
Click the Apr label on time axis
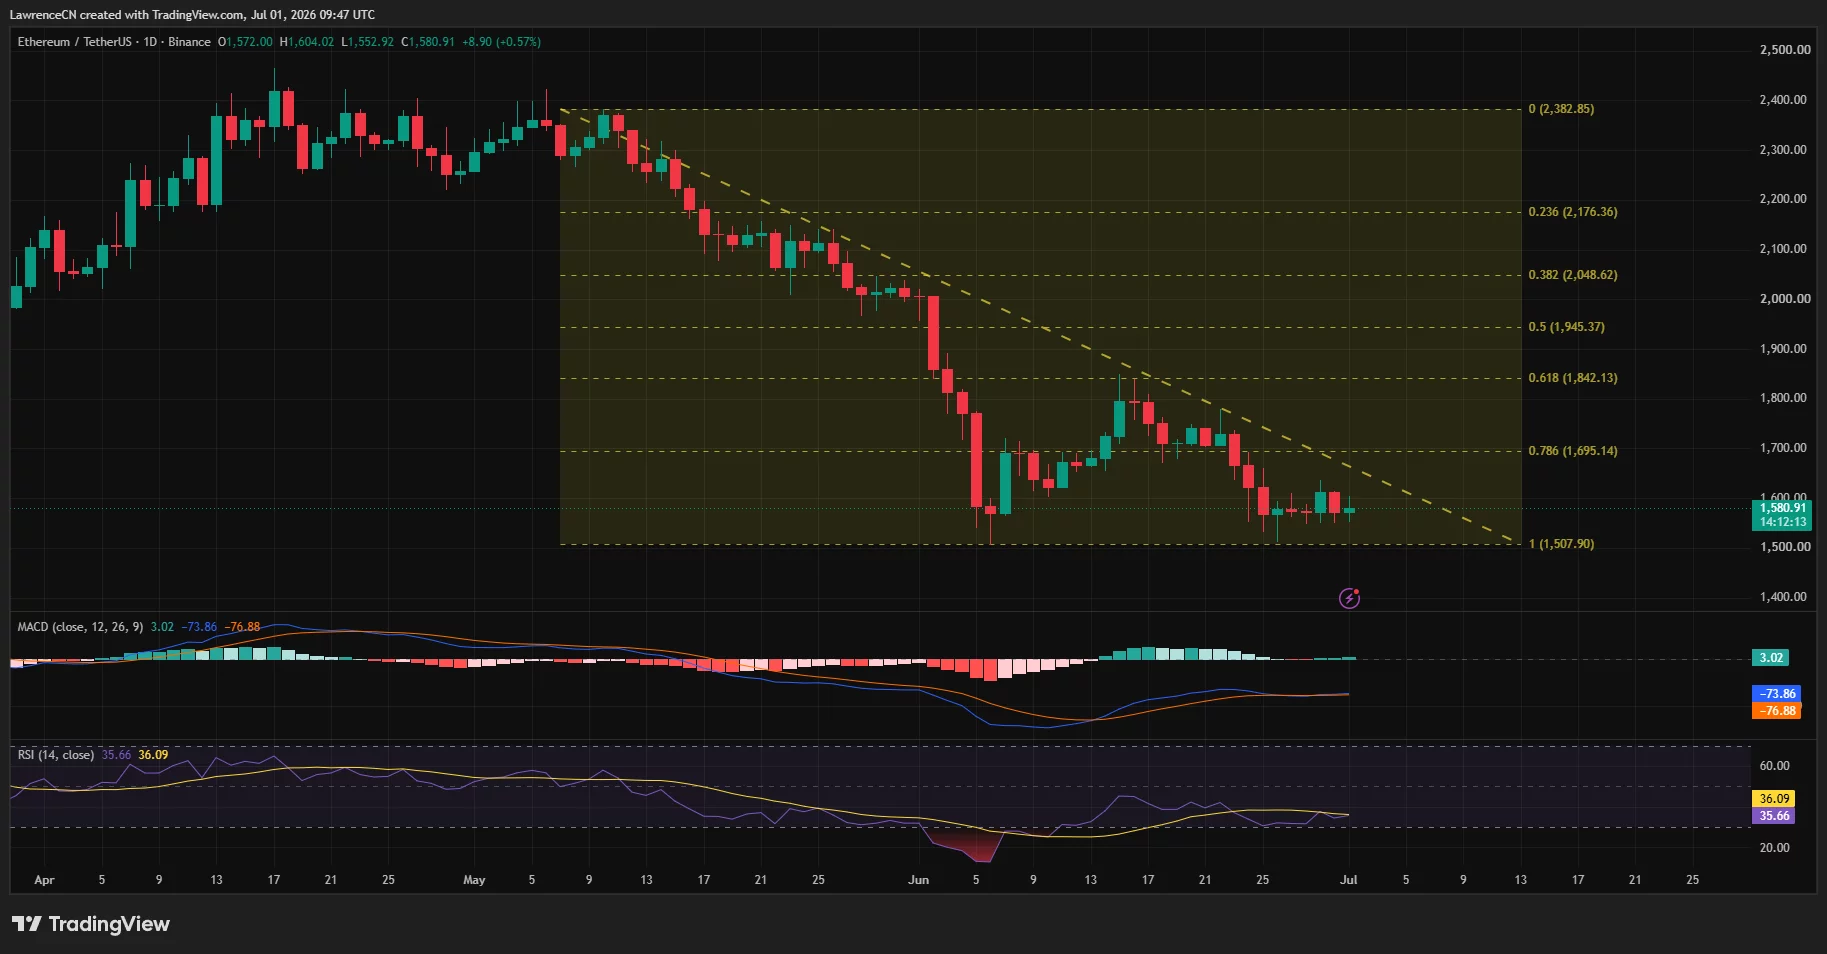click(x=44, y=880)
